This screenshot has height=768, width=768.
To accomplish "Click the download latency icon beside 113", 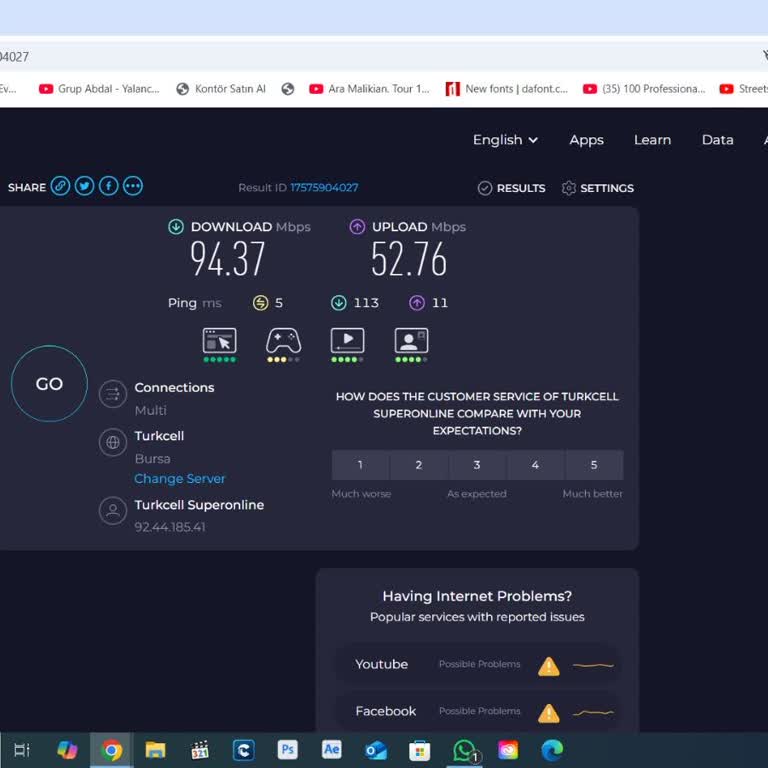I will (338, 303).
